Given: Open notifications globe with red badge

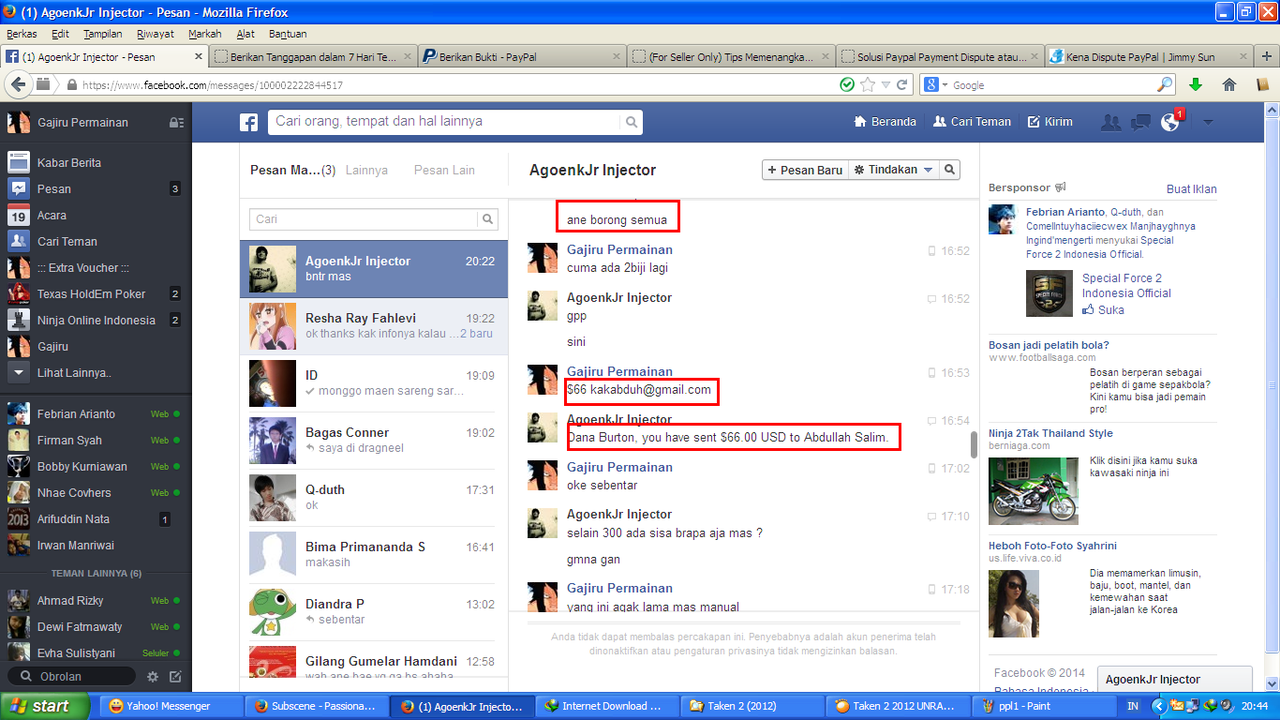Looking at the screenshot, I should coord(1170,122).
